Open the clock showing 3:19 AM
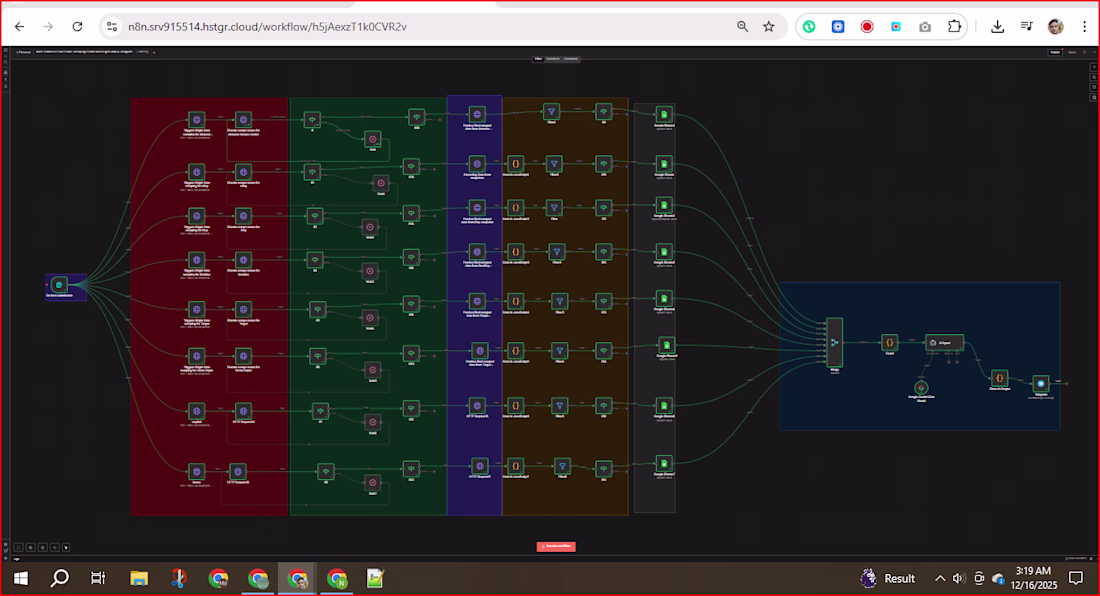Image resolution: width=1100 pixels, height=596 pixels. click(1033, 578)
